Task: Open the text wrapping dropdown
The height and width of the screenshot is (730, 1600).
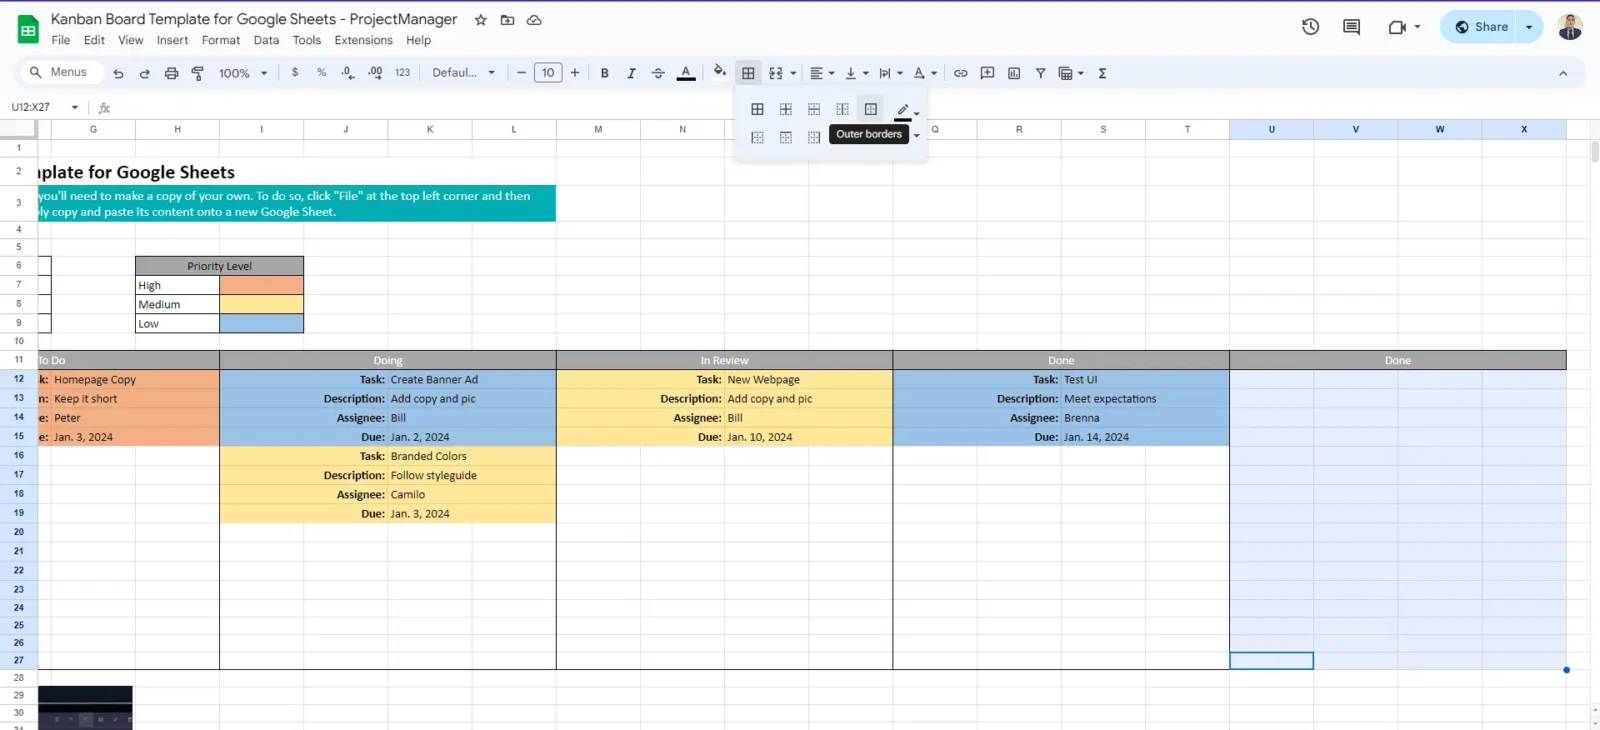Action: point(891,73)
